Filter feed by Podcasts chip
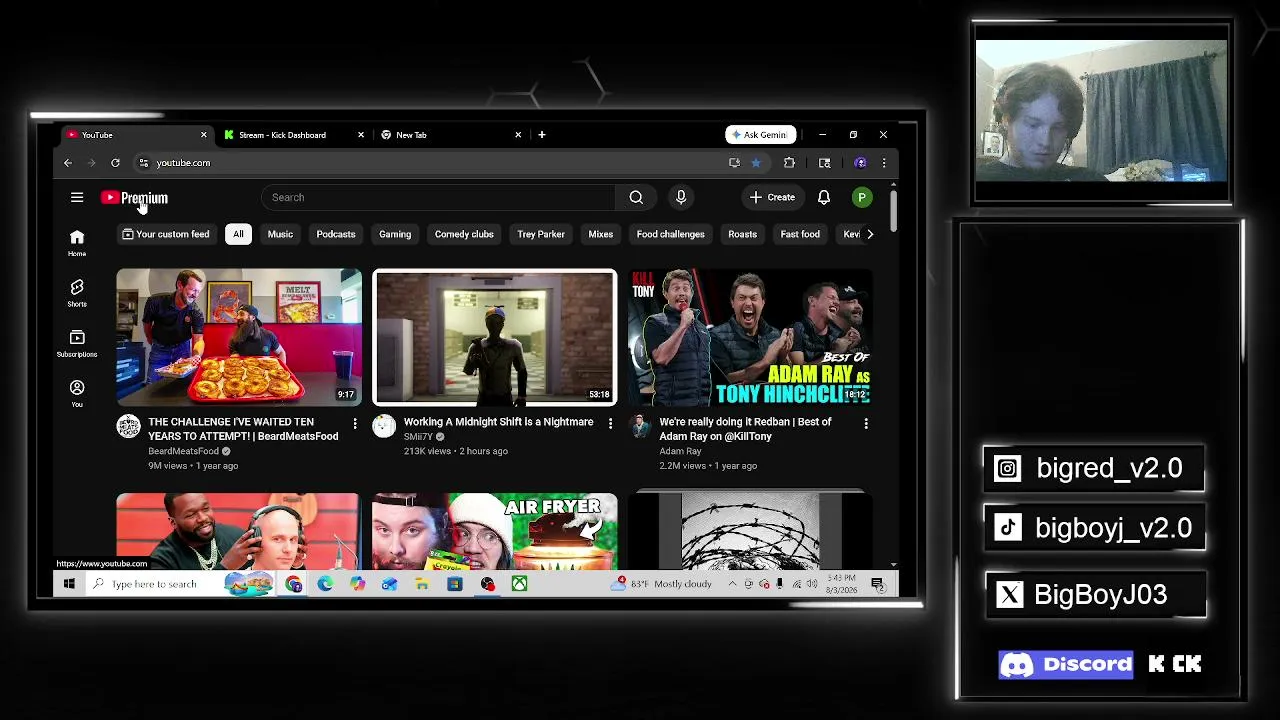This screenshot has height=720, width=1280. click(336, 234)
